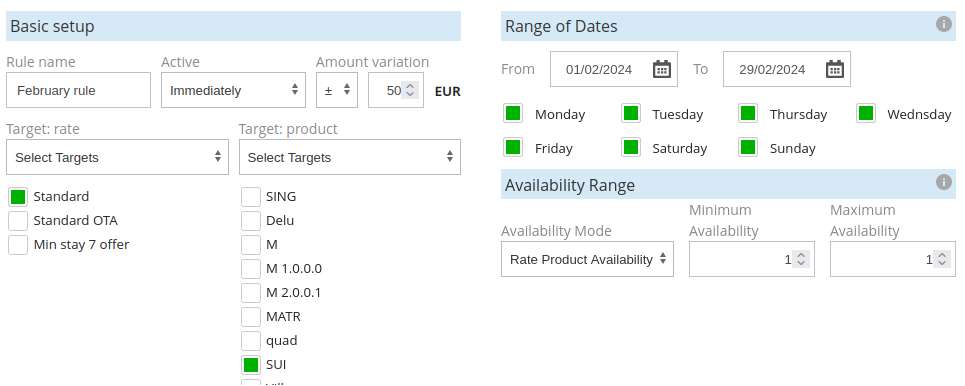Check the Min stay 7 offer box

pos(18,244)
